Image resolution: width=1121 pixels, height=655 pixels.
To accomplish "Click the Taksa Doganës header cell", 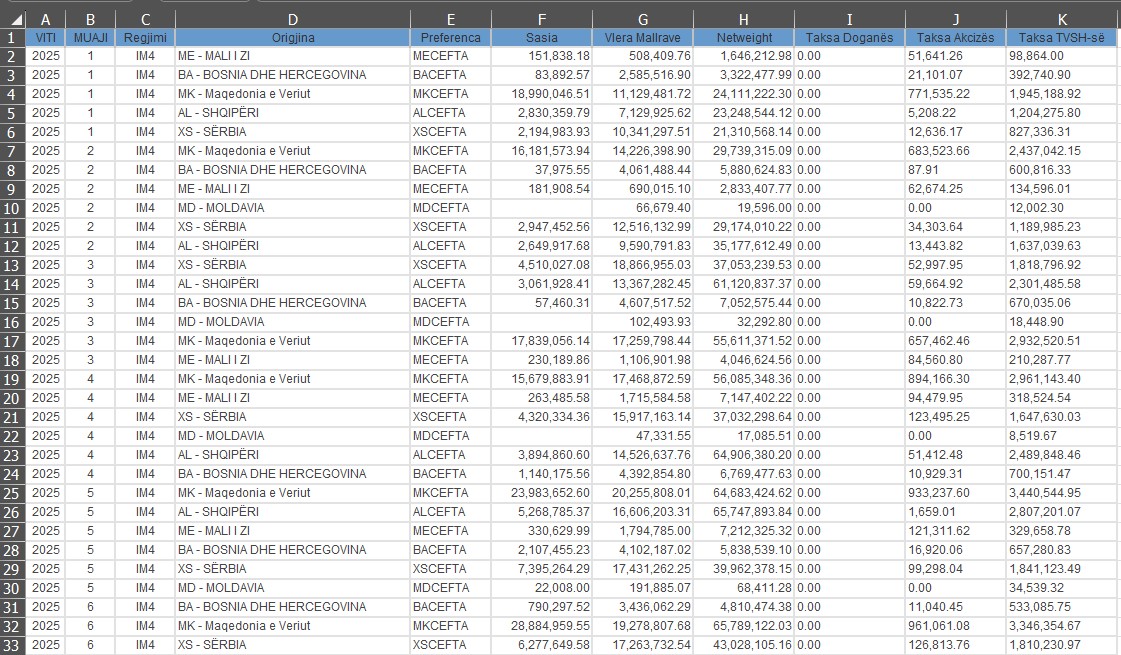I will (849, 37).
